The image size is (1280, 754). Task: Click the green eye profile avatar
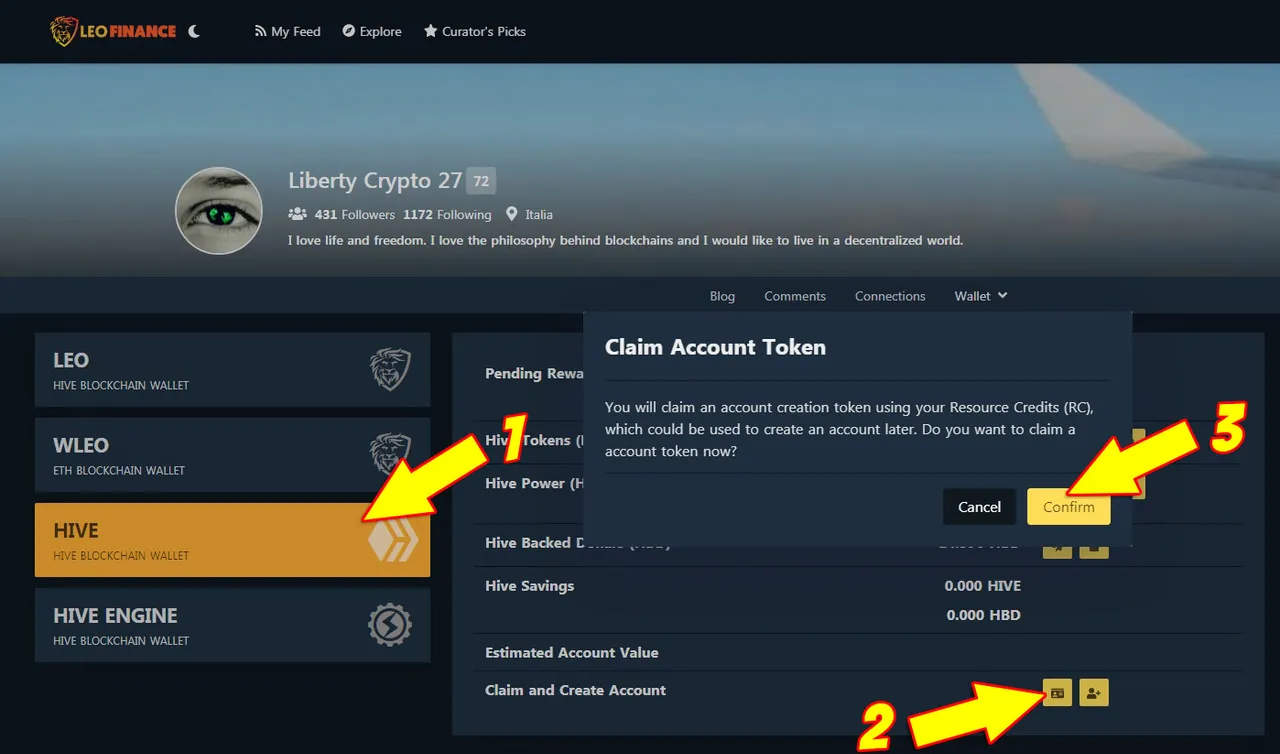pos(219,210)
